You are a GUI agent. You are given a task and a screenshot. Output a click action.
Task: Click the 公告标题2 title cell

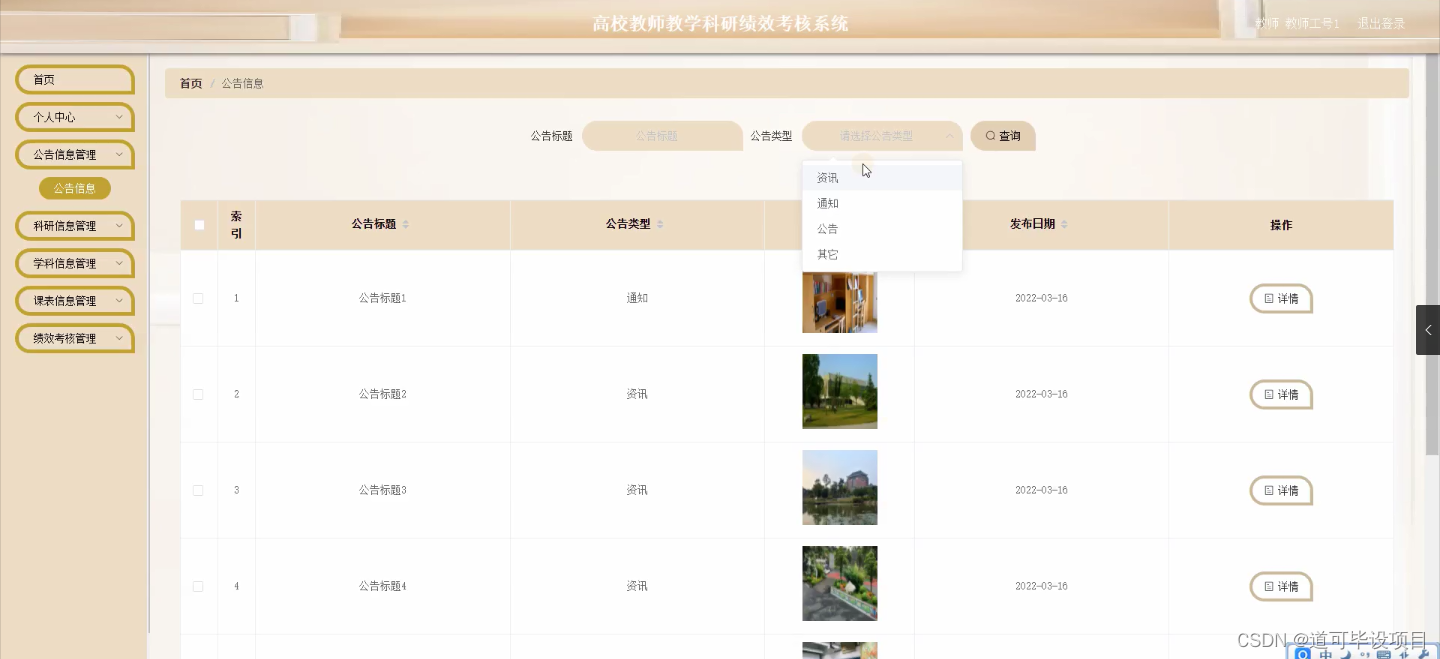[x=383, y=395]
